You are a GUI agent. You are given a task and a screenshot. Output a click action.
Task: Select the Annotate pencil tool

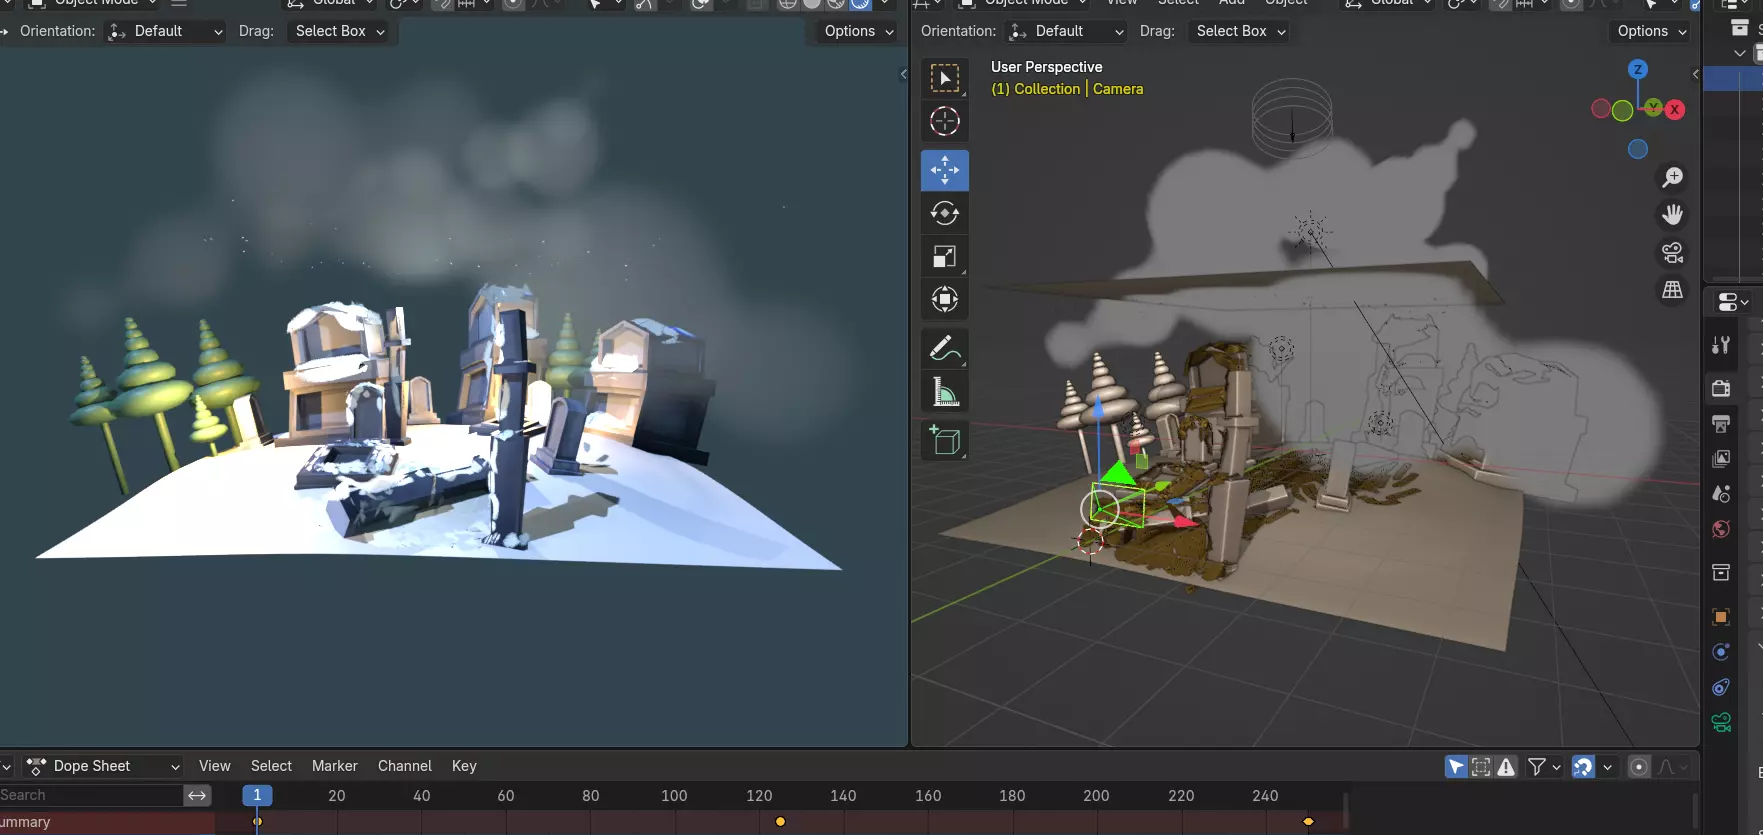click(945, 348)
